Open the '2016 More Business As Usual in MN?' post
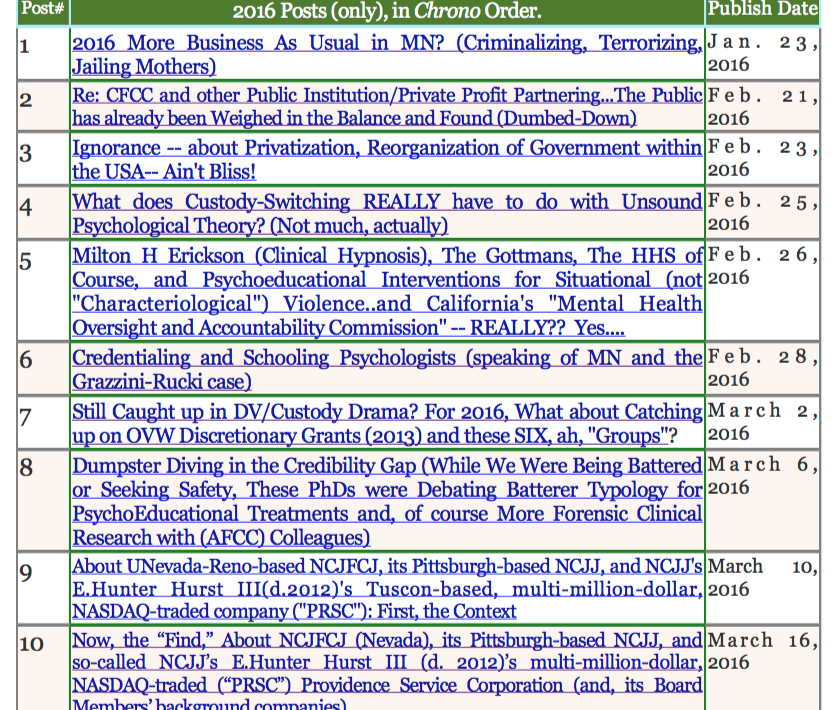The width and height of the screenshot is (834, 710). click(x=386, y=44)
